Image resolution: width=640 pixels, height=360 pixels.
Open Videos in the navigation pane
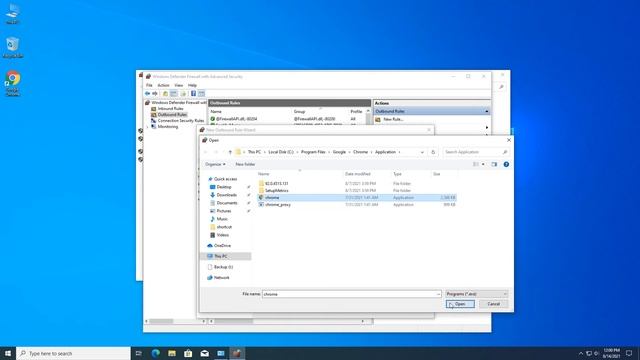click(222, 235)
